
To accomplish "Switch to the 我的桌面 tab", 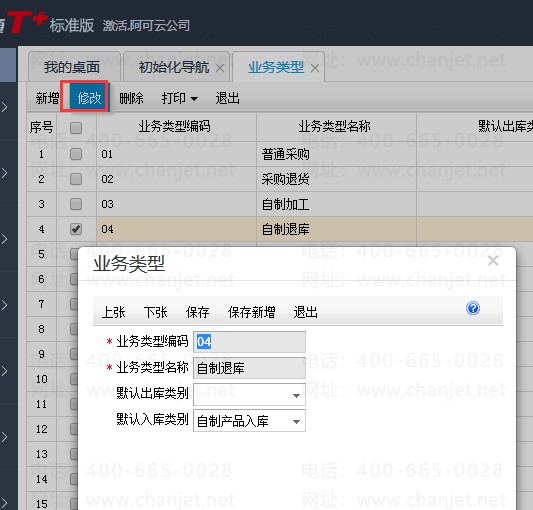I will (72, 67).
